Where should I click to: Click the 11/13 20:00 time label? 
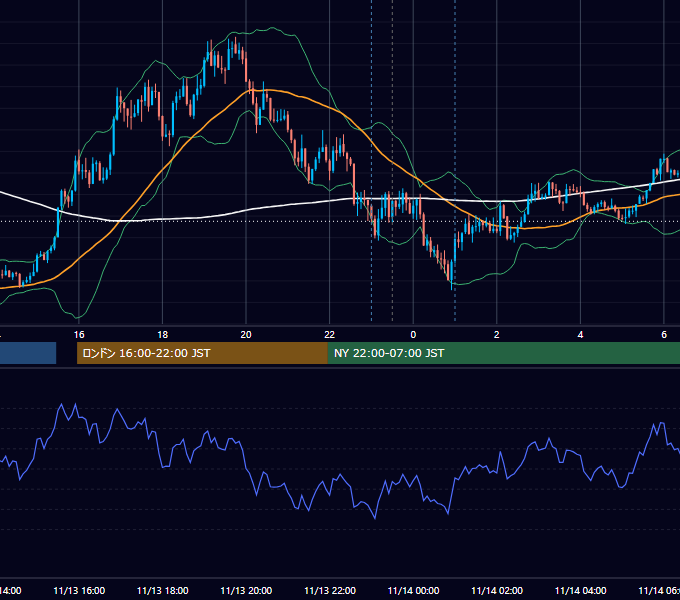(246, 590)
